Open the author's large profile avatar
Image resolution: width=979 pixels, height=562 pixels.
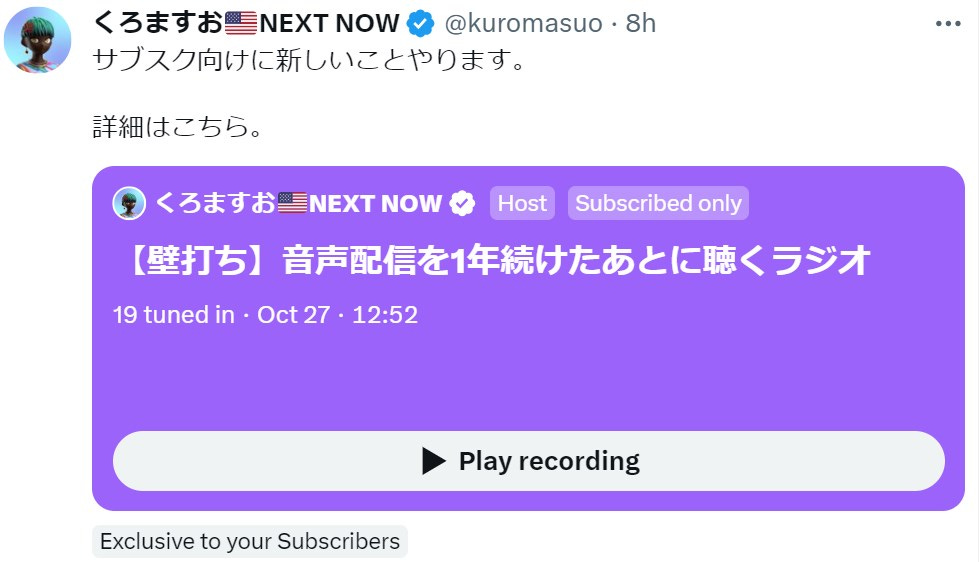click(37, 40)
